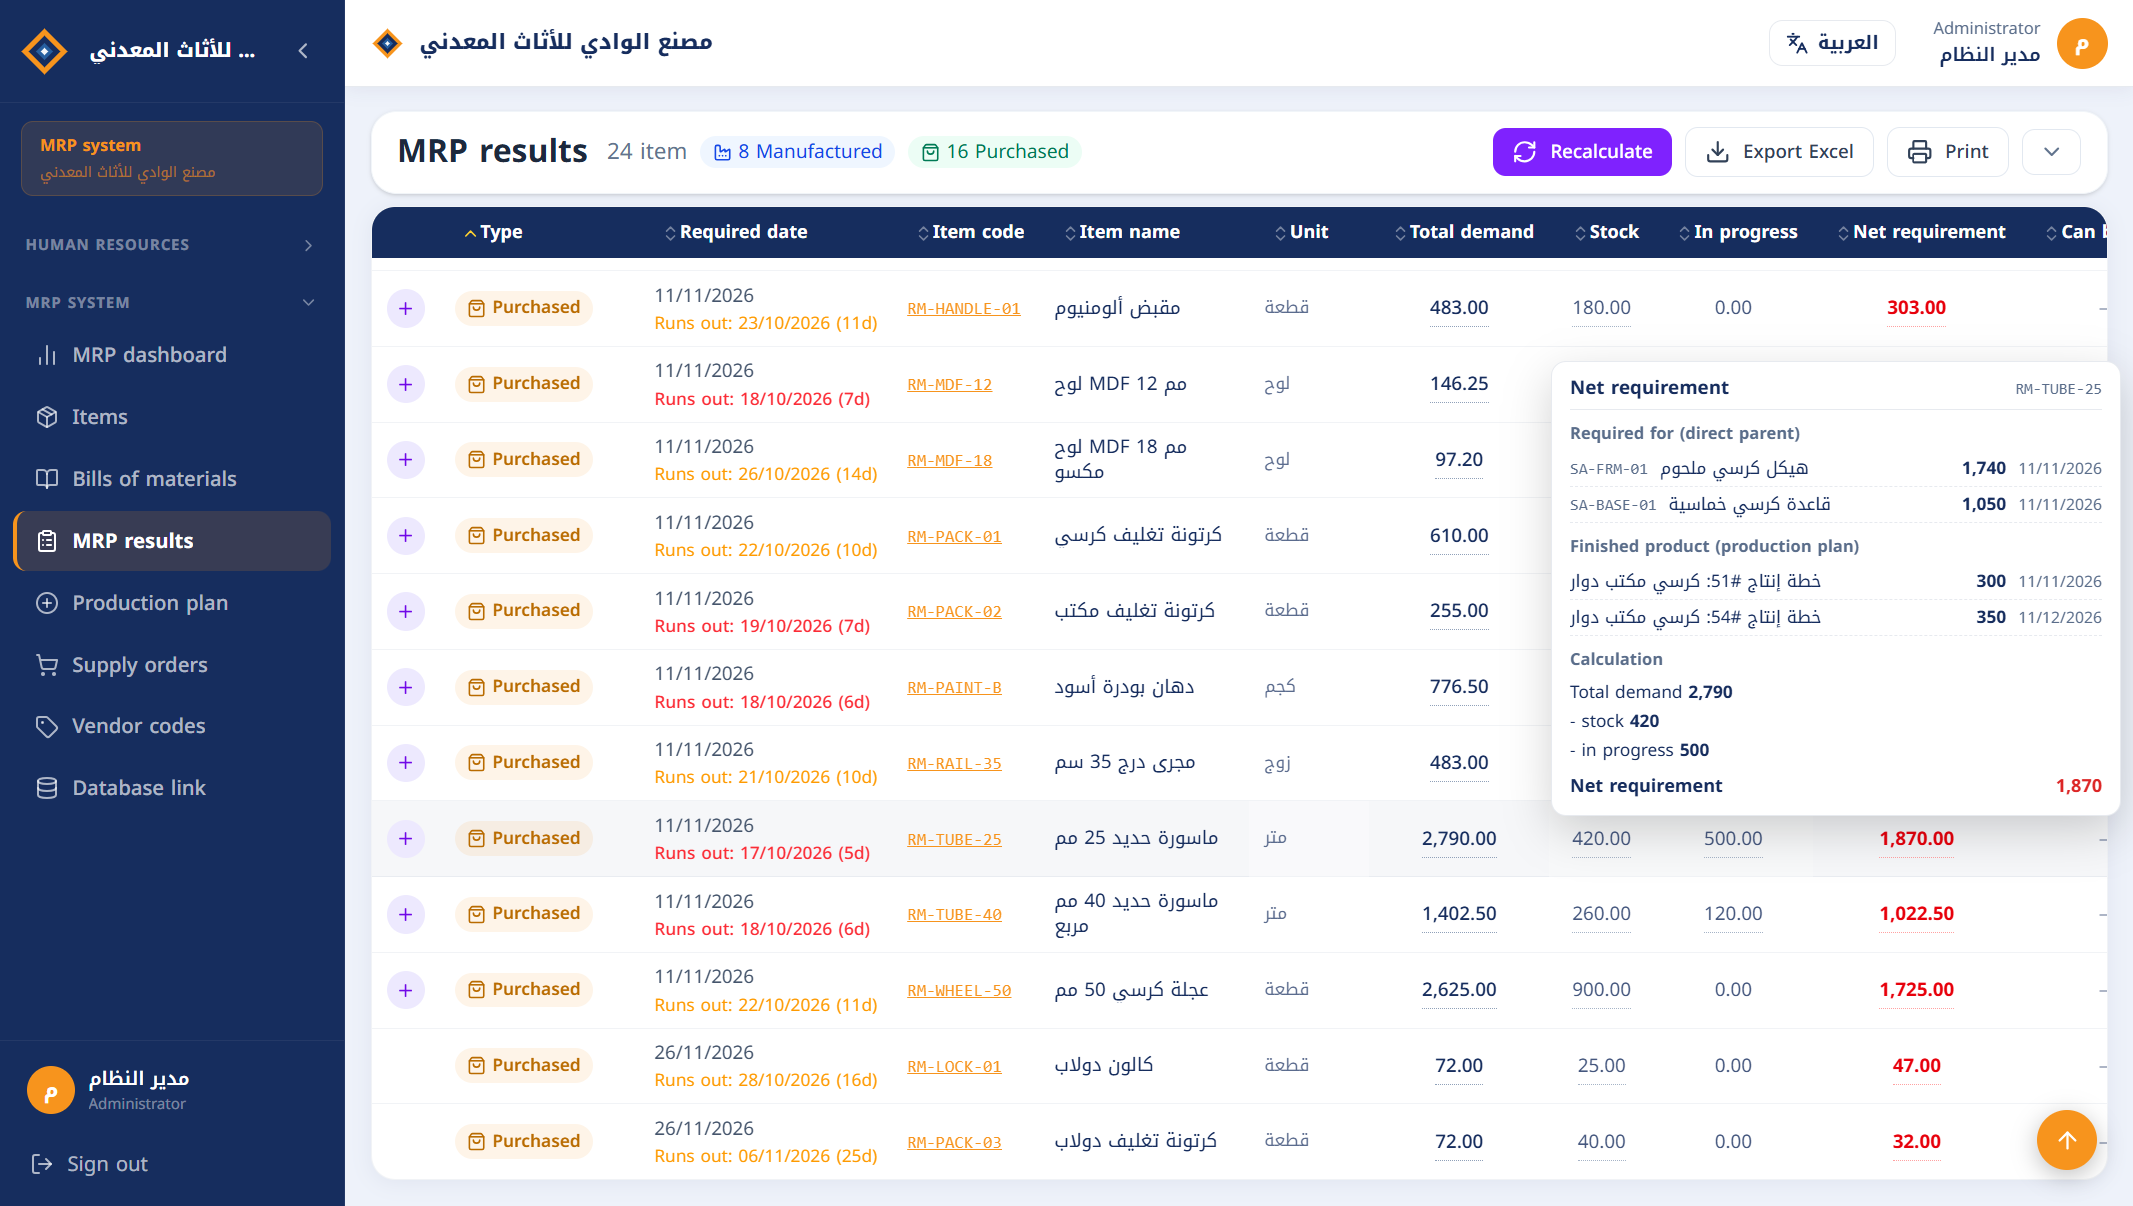Filter by 8 Manufactured chip
The width and height of the screenshot is (2133, 1206).
point(798,152)
